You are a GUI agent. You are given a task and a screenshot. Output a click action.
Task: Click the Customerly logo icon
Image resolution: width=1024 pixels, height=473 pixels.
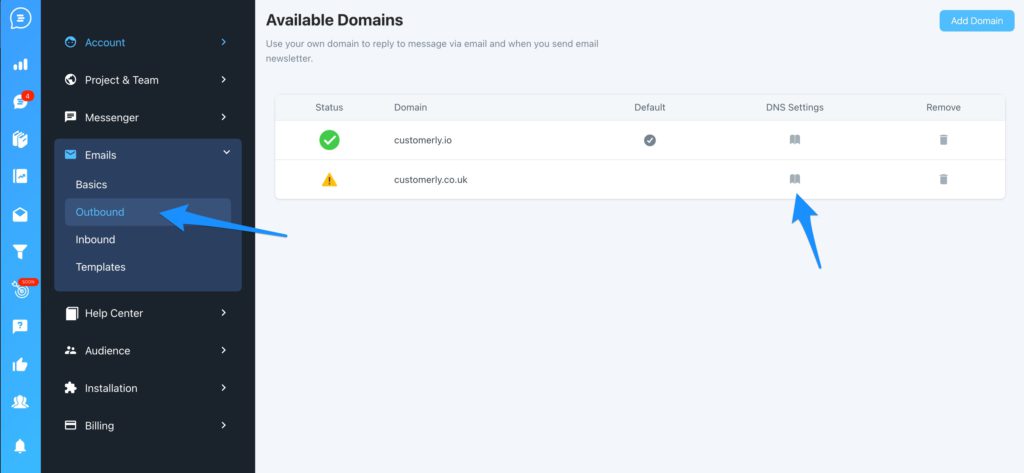20,18
